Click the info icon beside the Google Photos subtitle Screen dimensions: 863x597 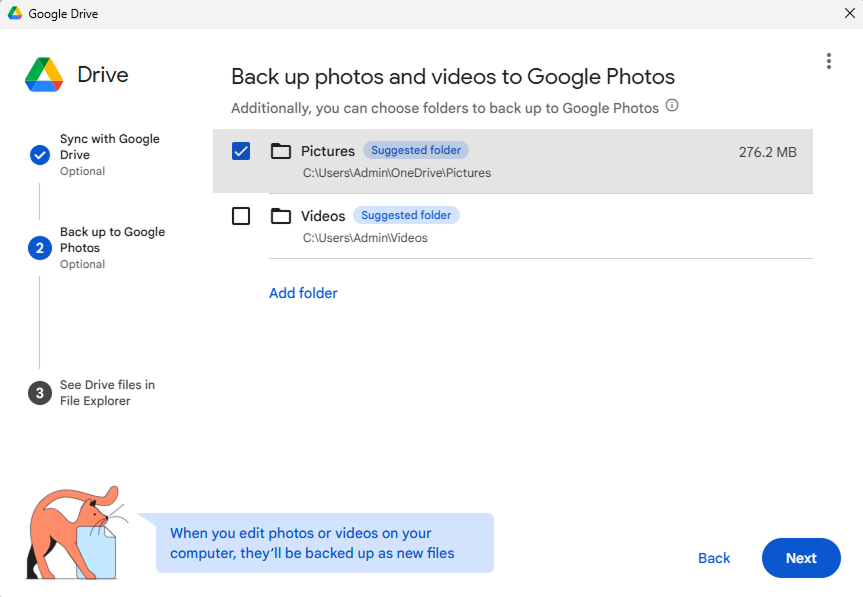(672, 106)
